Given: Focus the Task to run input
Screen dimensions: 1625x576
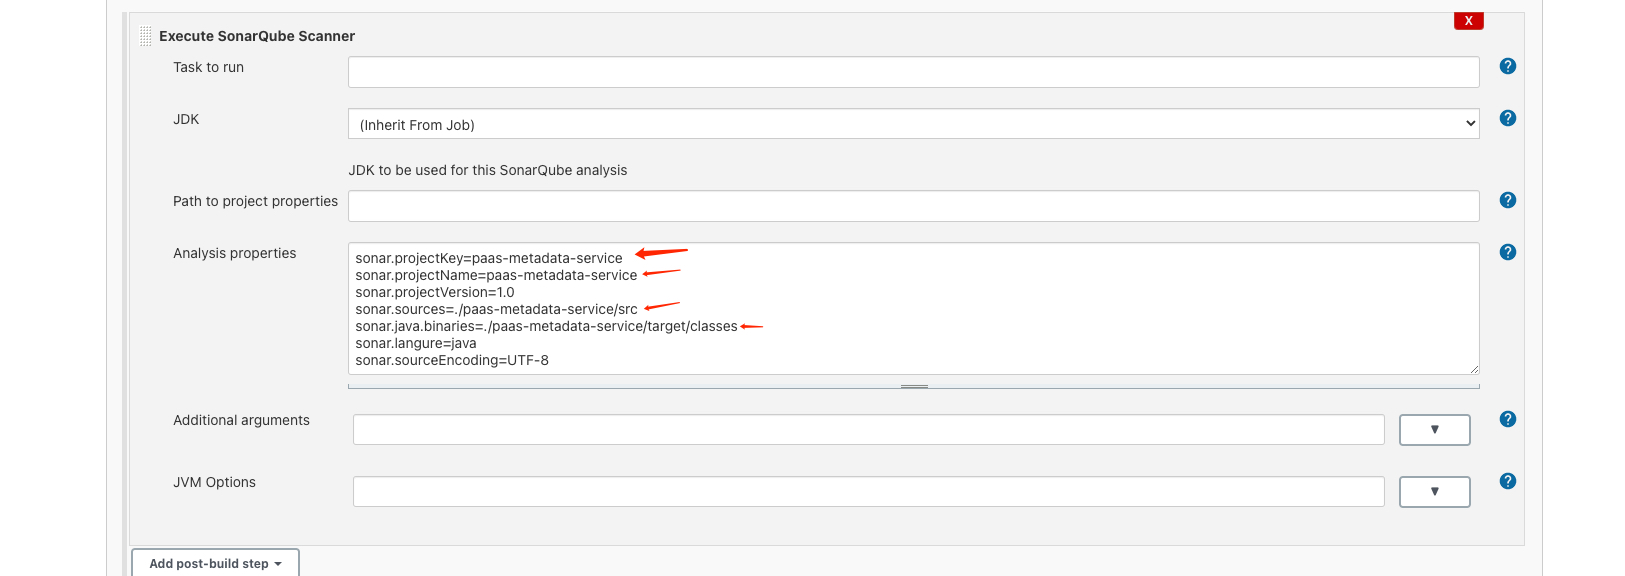Looking at the screenshot, I should [x=913, y=72].
